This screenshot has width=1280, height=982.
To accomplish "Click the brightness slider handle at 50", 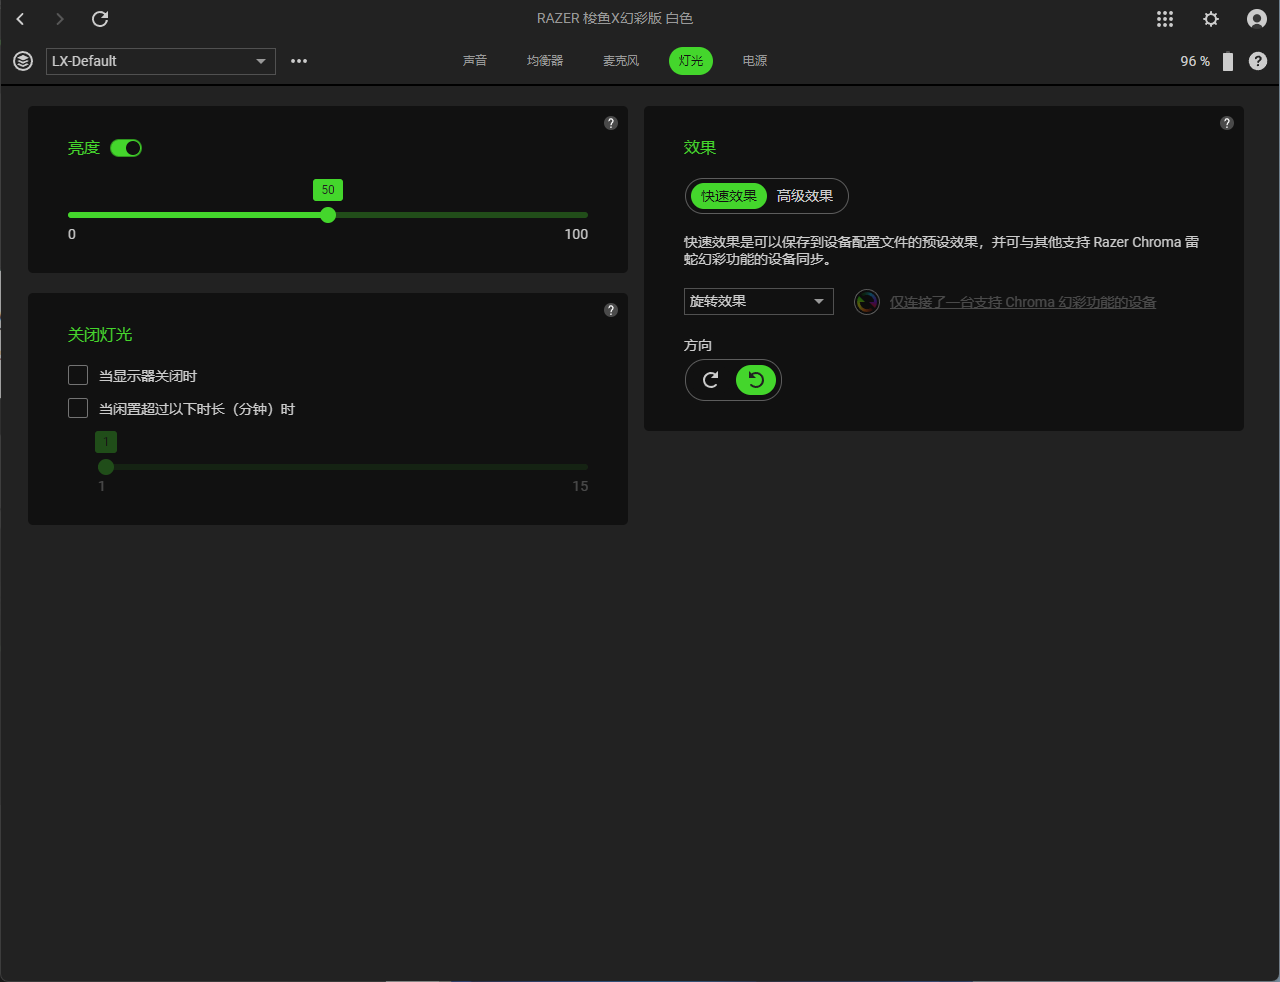I will pos(328,215).
